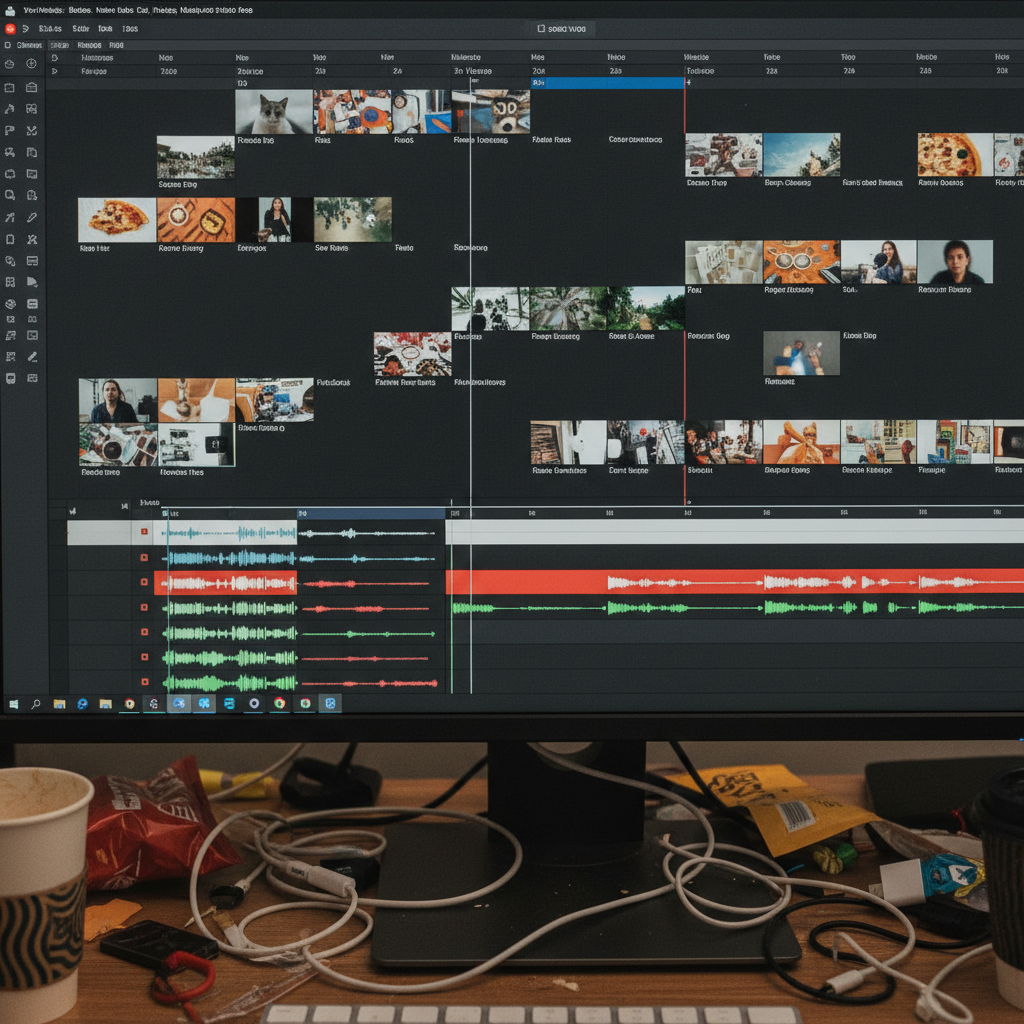Viewport: 1024px width, 1024px height.
Task: Select the long green waveform clip below the red clip
Action: point(738,608)
